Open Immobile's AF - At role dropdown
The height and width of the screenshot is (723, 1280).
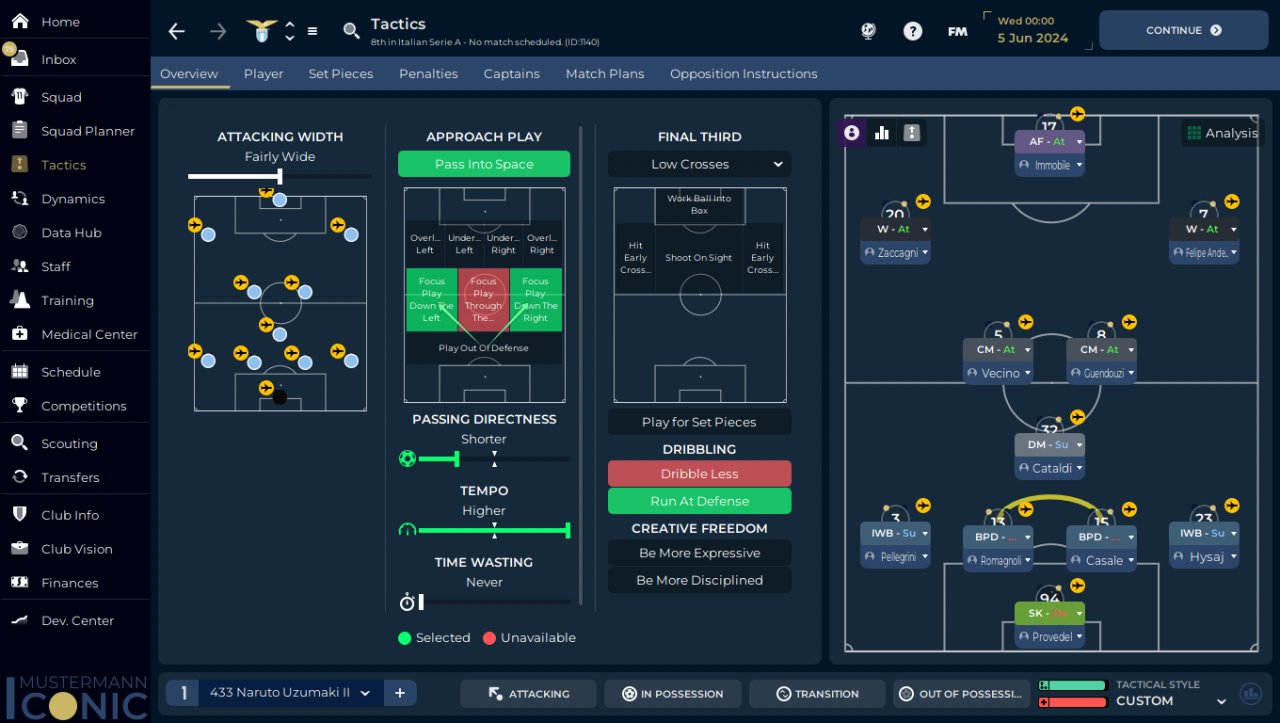point(1049,142)
